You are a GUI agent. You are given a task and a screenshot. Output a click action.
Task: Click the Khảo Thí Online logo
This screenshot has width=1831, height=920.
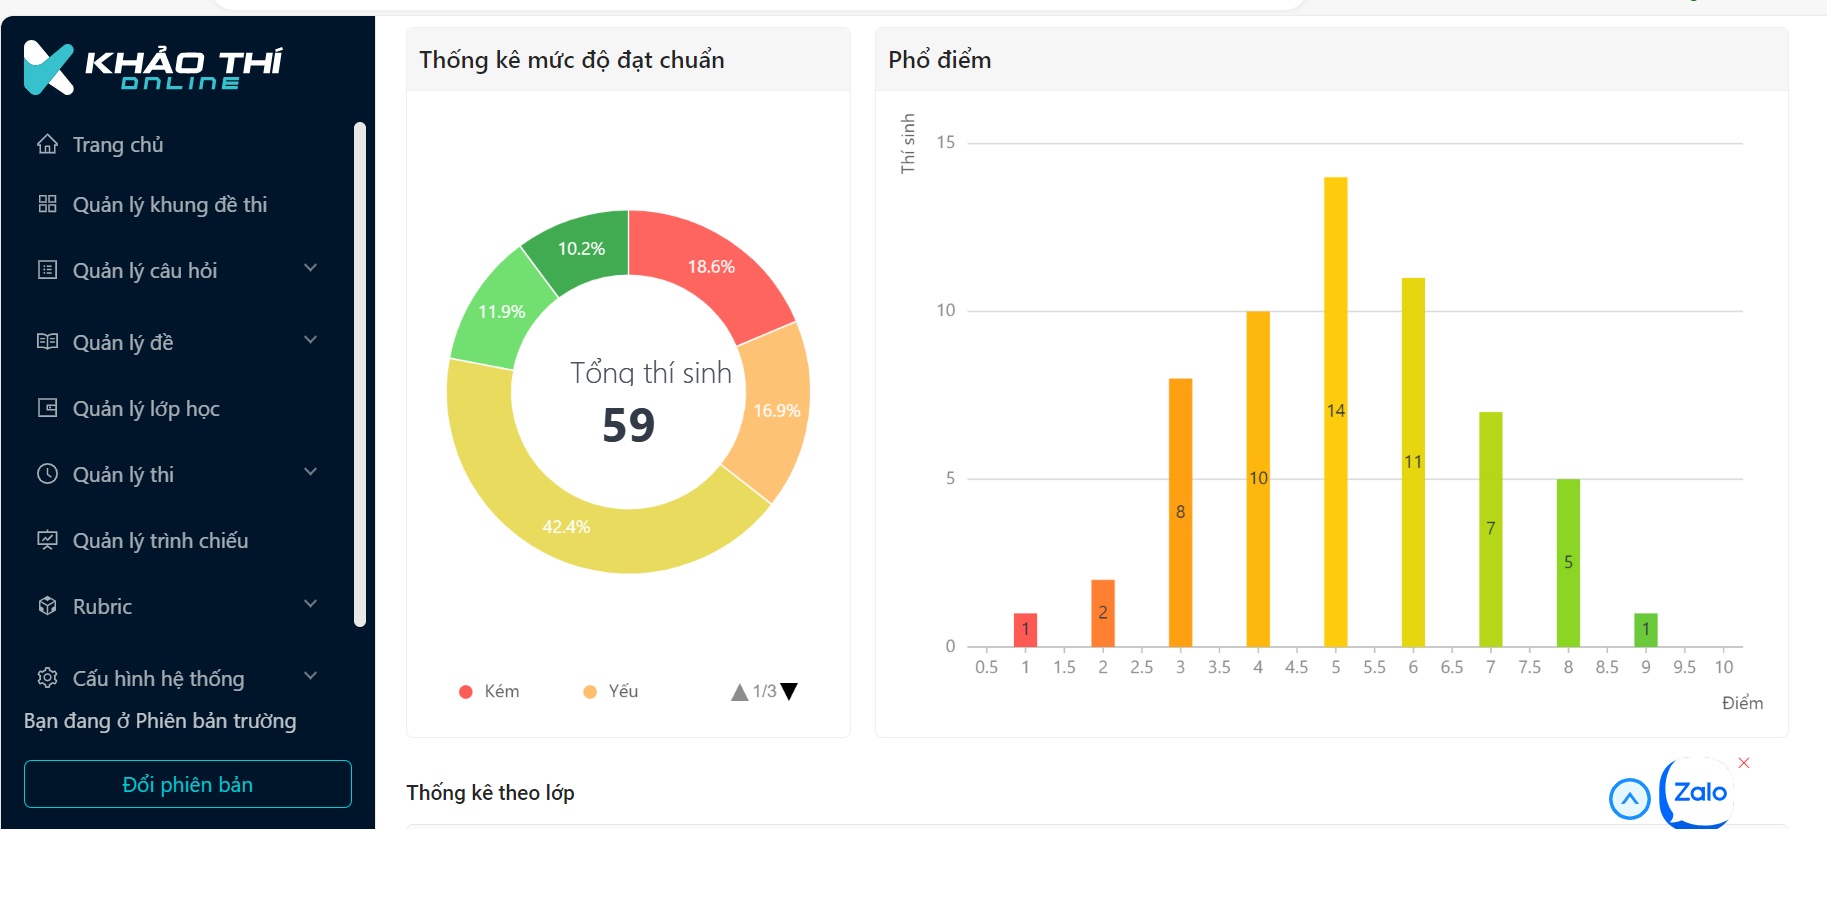(152, 68)
